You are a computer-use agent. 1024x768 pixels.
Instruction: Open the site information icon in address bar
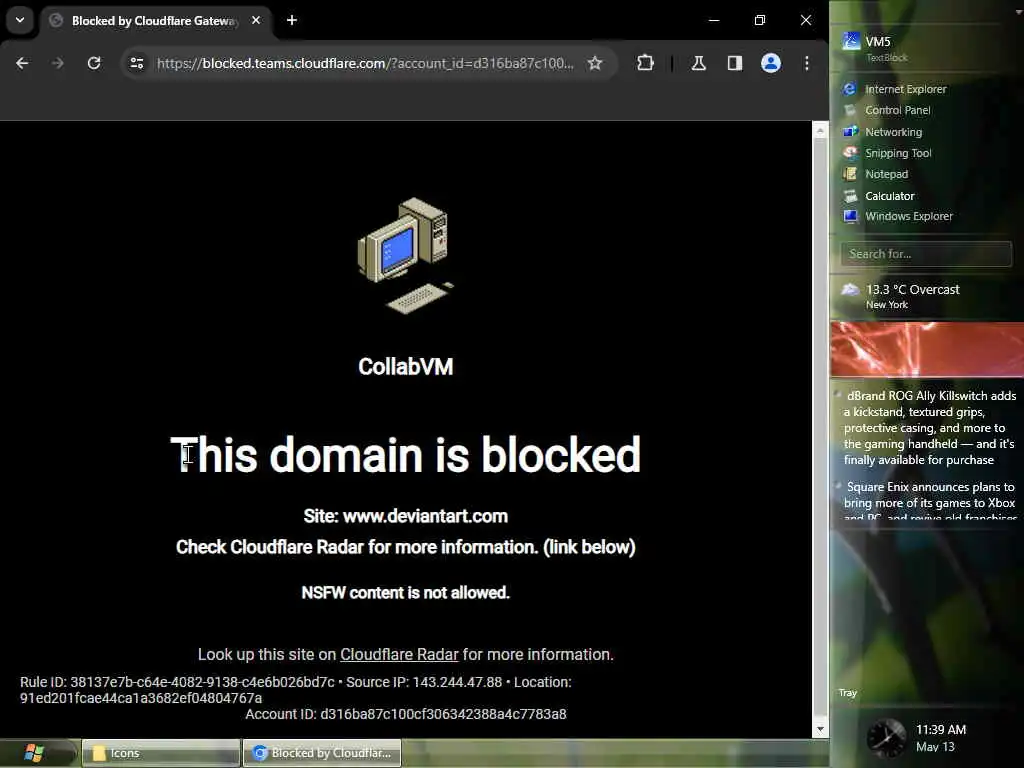137,63
